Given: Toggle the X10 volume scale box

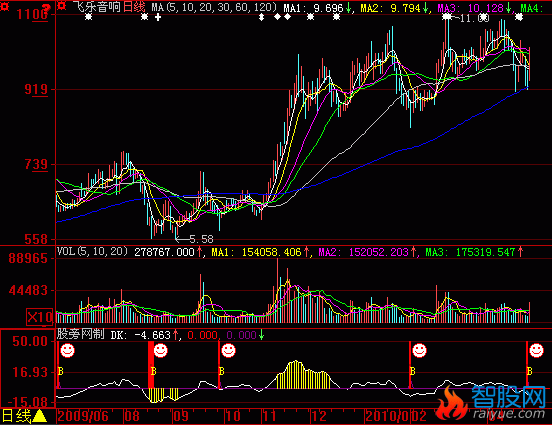Looking at the screenshot, I should [x=39, y=317].
